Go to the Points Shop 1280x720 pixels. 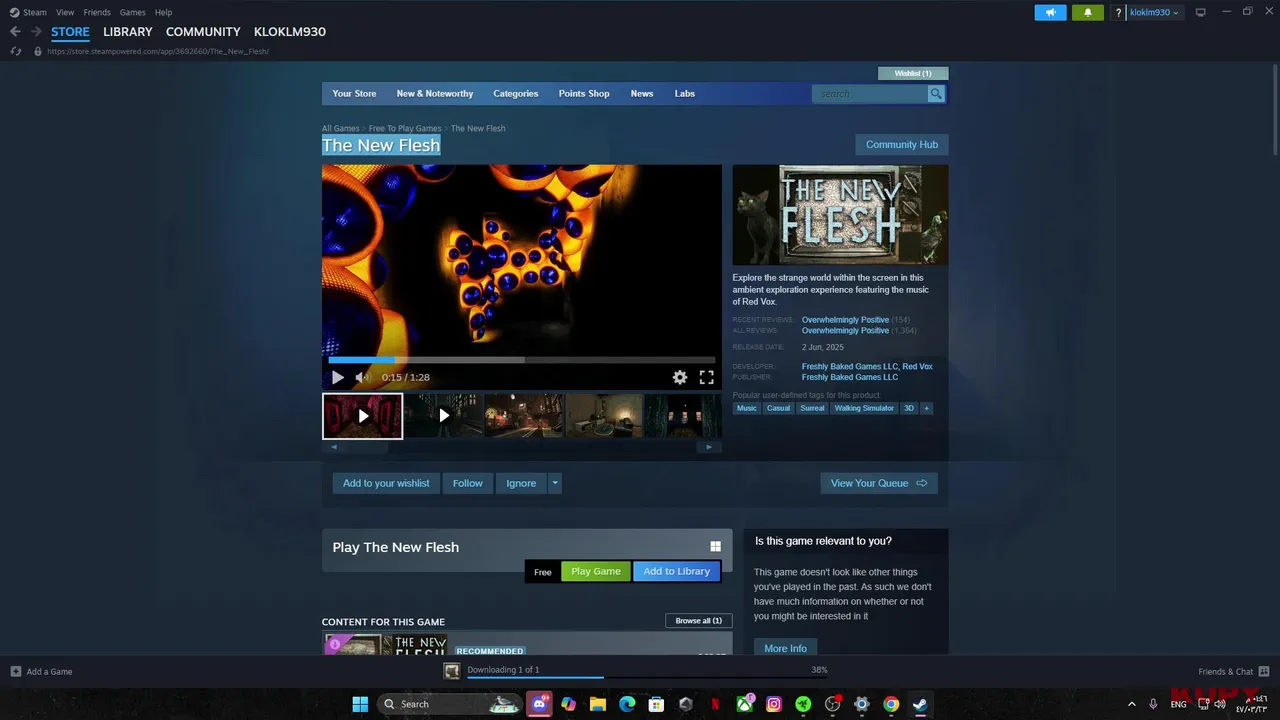(x=584, y=94)
